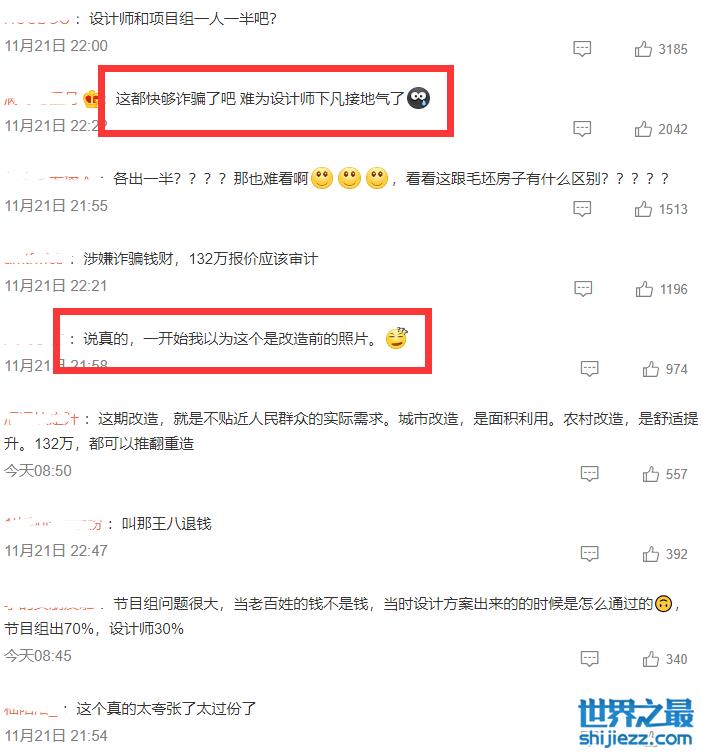Viewport: 703px width, 753px height.
Task: Reply to the 11月21日 21:55 comment
Action: click(x=582, y=209)
